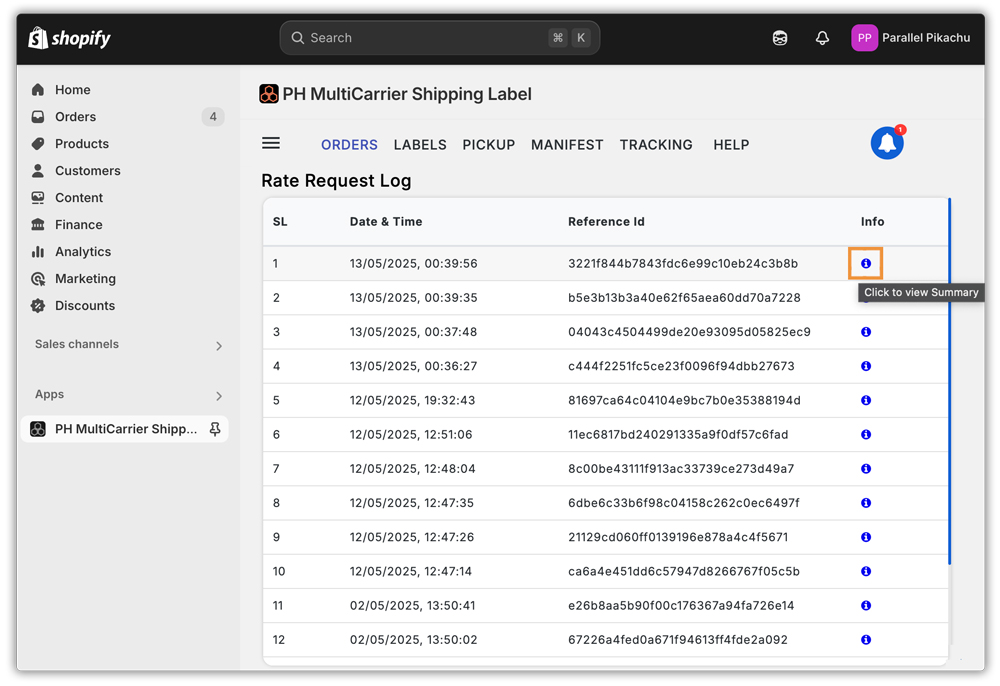
Task: Click reference 04043c4504499de20e93095d05825ec9
Action: (x=689, y=332)
